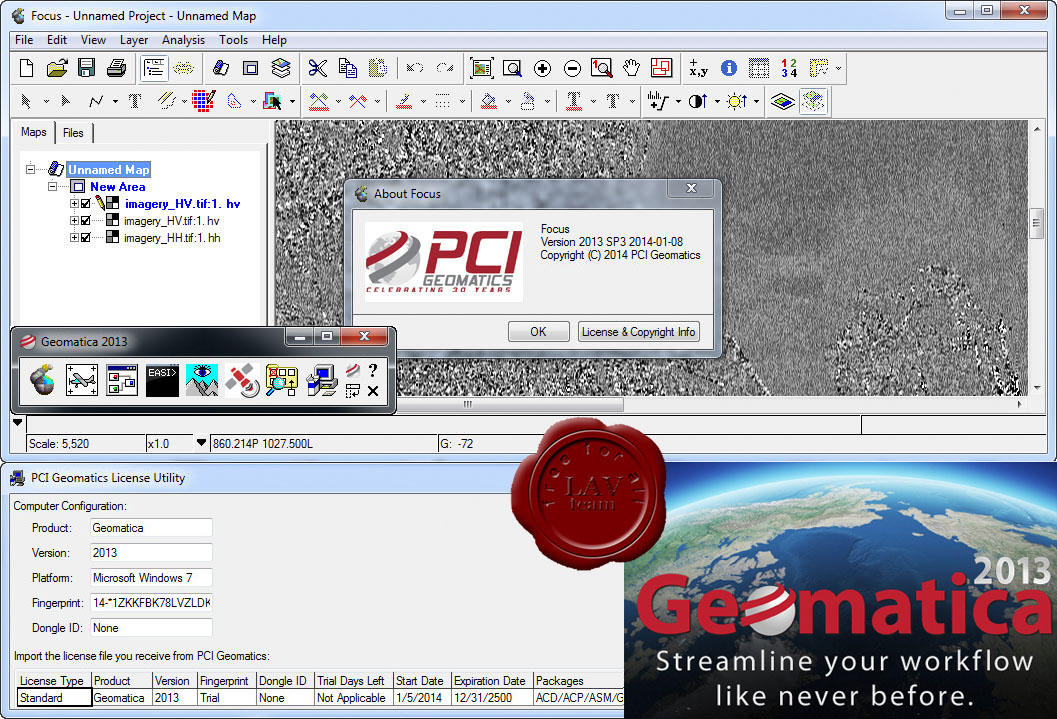Open the Help menu
Screen dimensions: 1057x719
point(274,40)
